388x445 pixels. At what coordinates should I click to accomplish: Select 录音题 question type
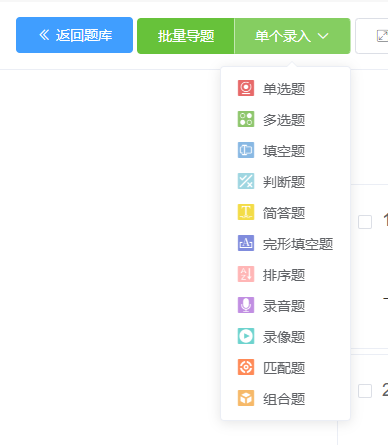(x=285, y=306)
